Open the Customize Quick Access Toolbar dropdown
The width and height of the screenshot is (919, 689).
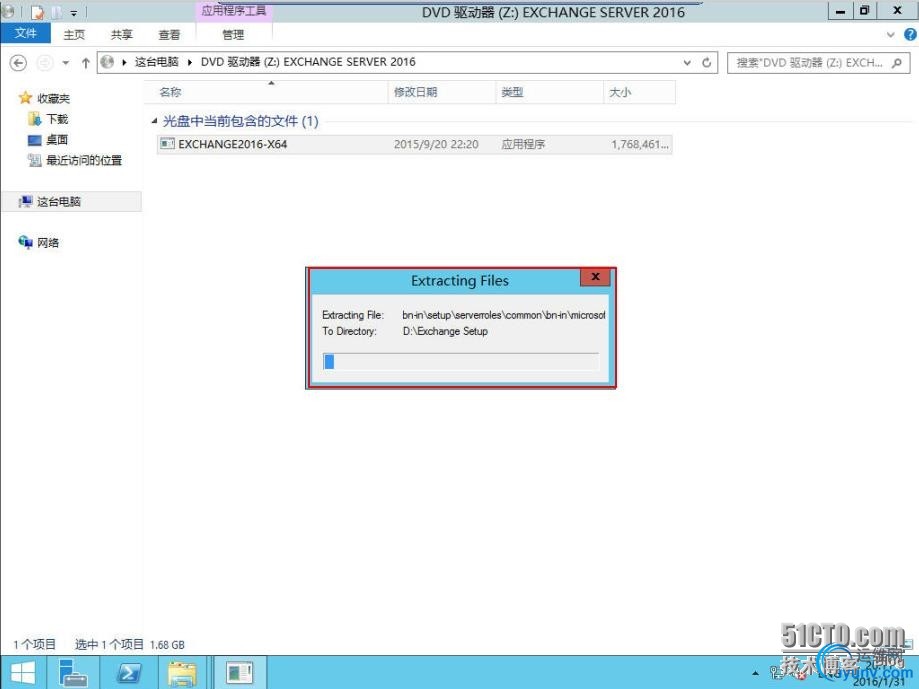(74, 12)
